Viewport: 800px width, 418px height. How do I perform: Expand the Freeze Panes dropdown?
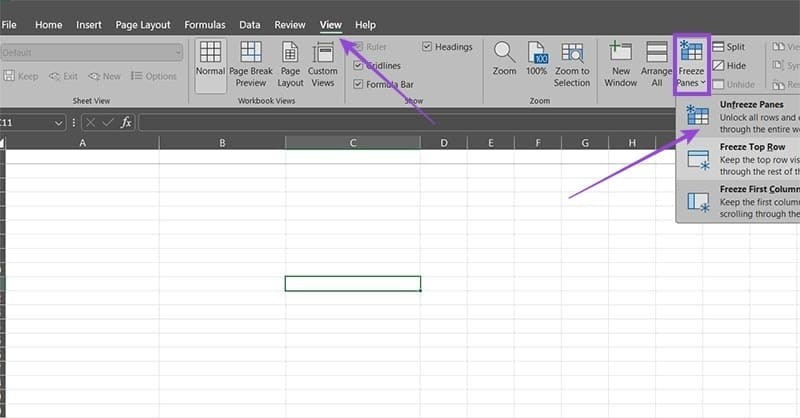690,64
